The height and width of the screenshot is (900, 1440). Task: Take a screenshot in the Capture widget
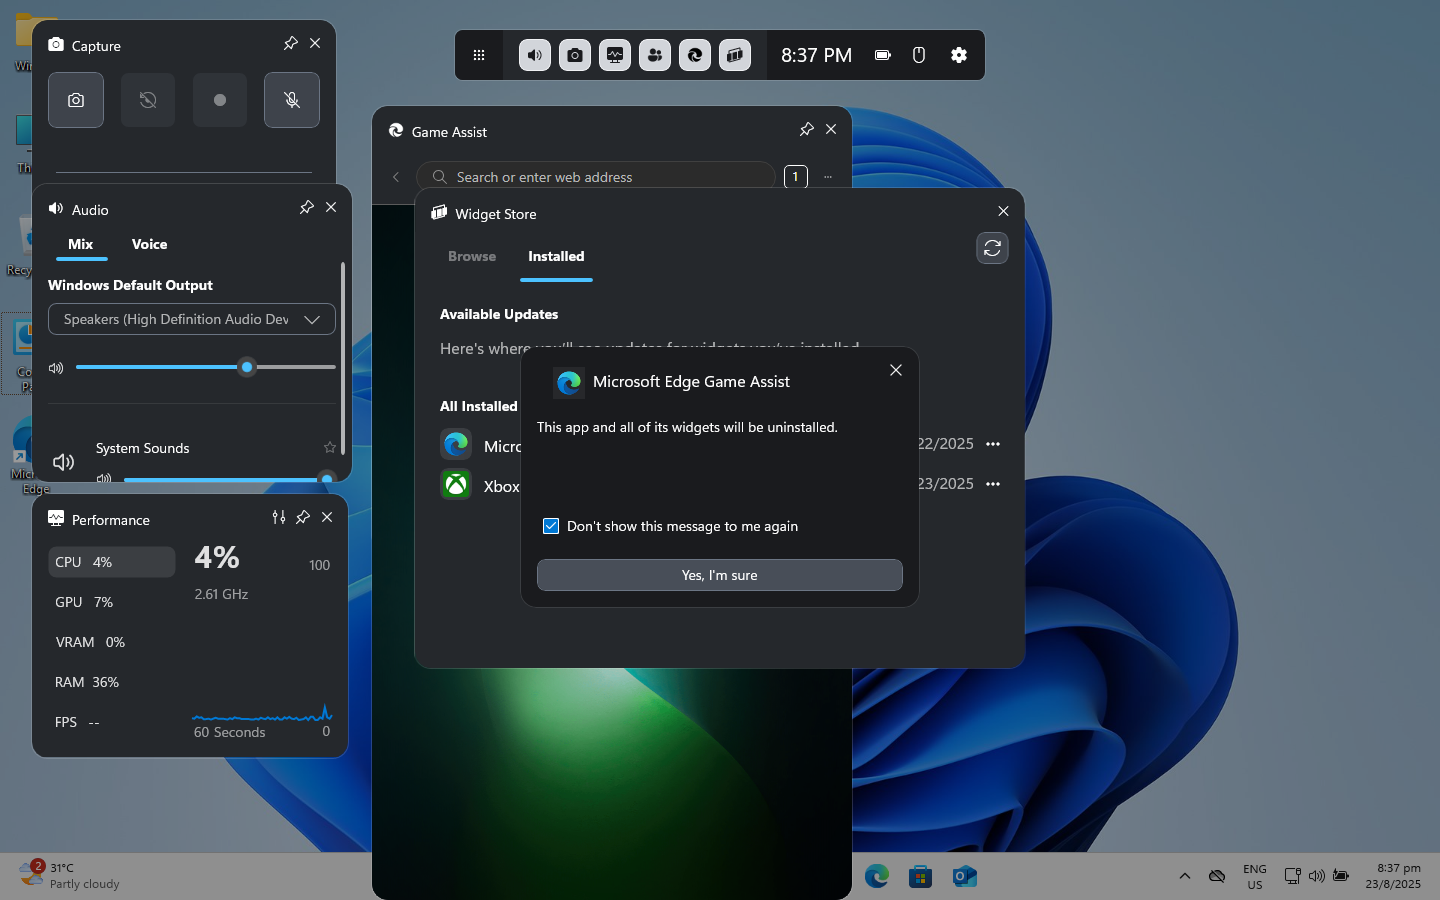76,100
